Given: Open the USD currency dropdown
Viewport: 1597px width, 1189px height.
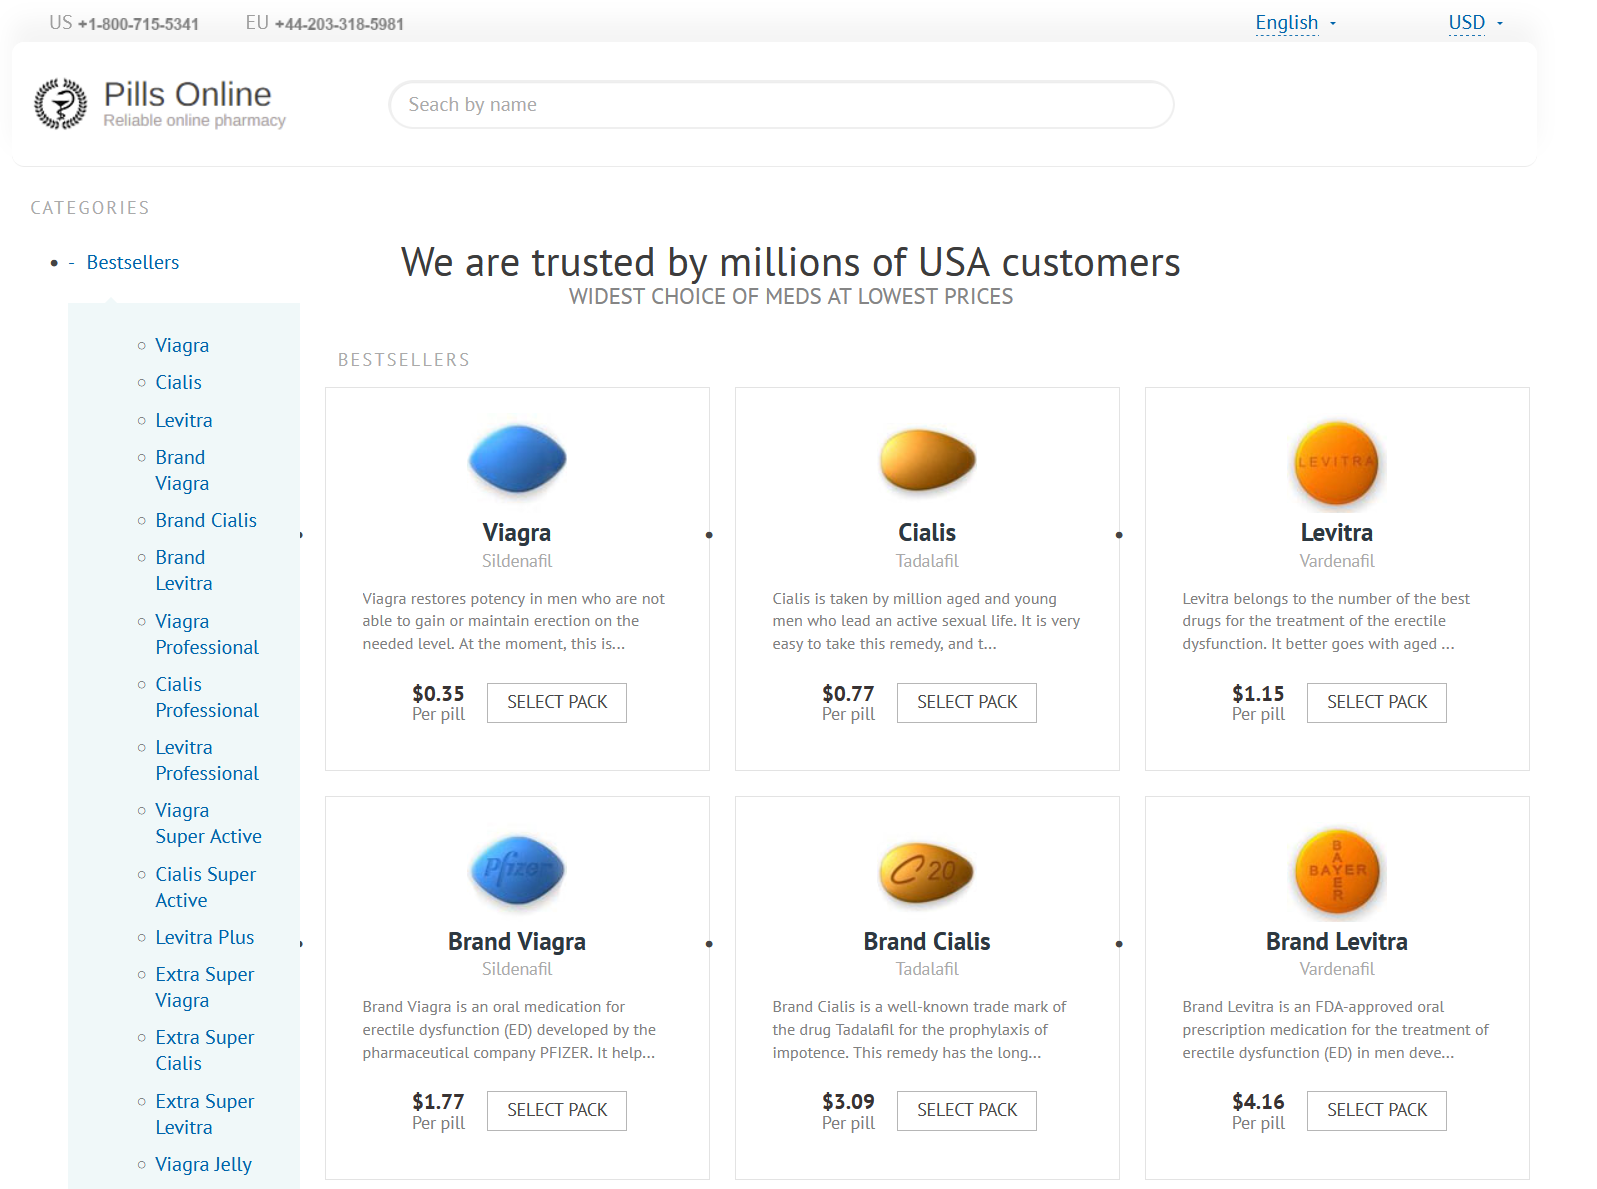Looking at the screenshot, I should coord(1475,23).
